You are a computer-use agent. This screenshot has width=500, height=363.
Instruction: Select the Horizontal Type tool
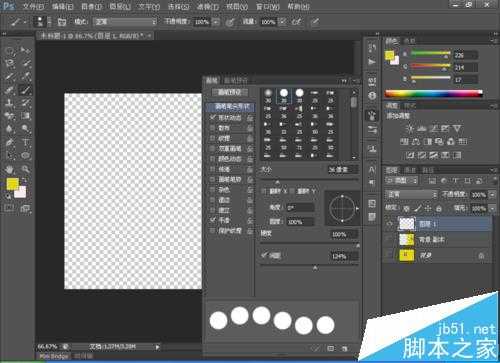25,143
